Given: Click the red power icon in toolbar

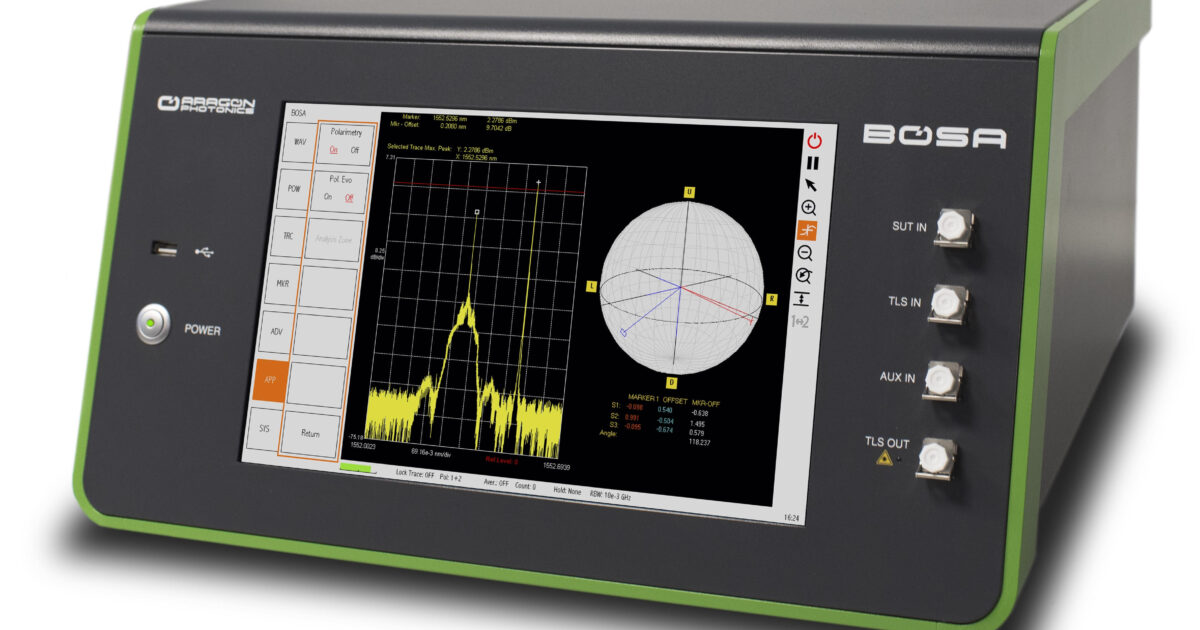Looking at the screenshot, I should point(814,141).
